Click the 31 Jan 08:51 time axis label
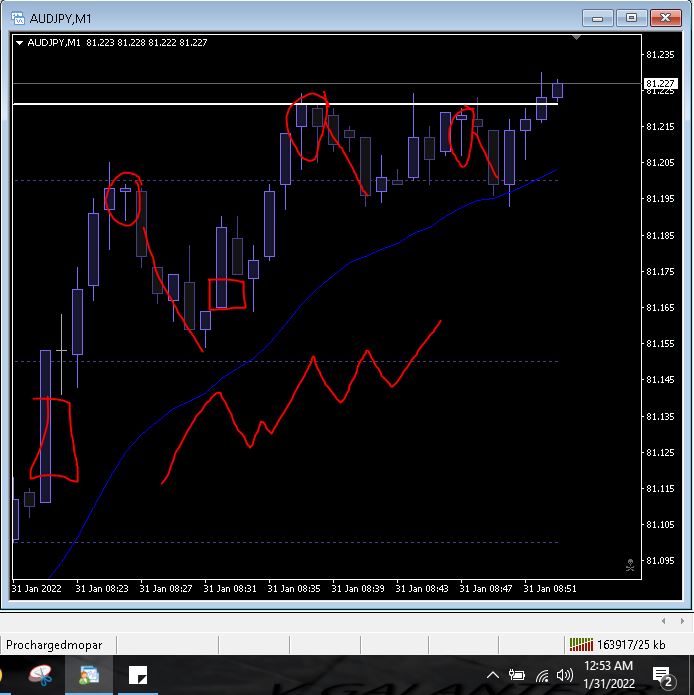Viewport: 694px width, 695px height. tap(550, 589)
